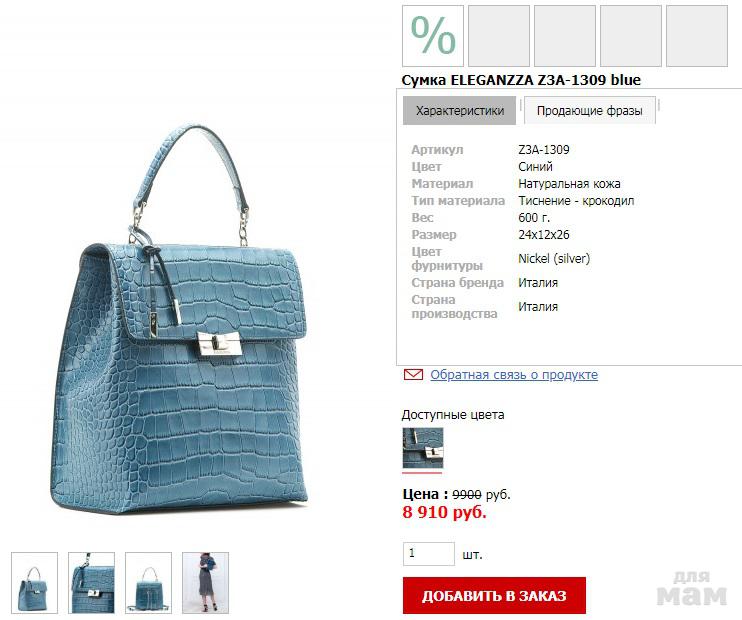Select the clasp close-up thumbnail

point(91,583)
